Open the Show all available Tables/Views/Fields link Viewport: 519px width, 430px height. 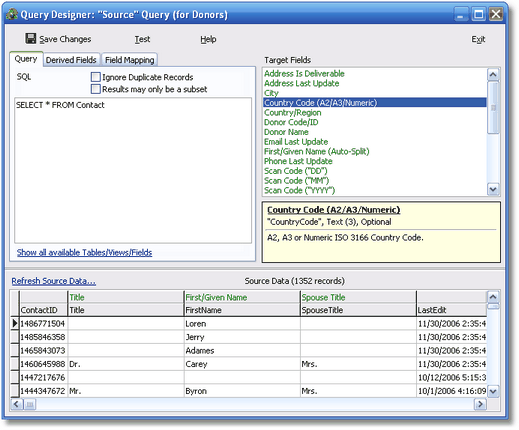tap(84, 252)
